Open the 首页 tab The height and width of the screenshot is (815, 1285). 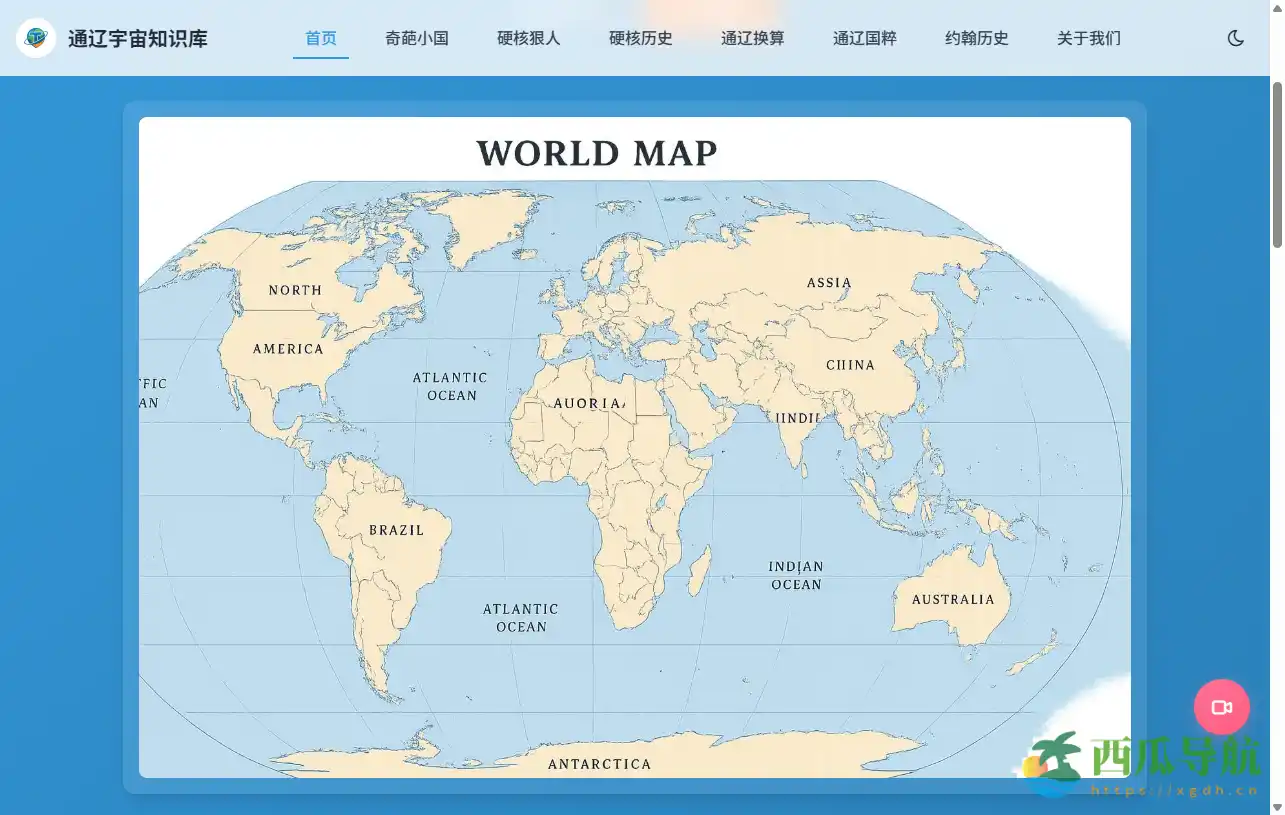coord(321,38)
